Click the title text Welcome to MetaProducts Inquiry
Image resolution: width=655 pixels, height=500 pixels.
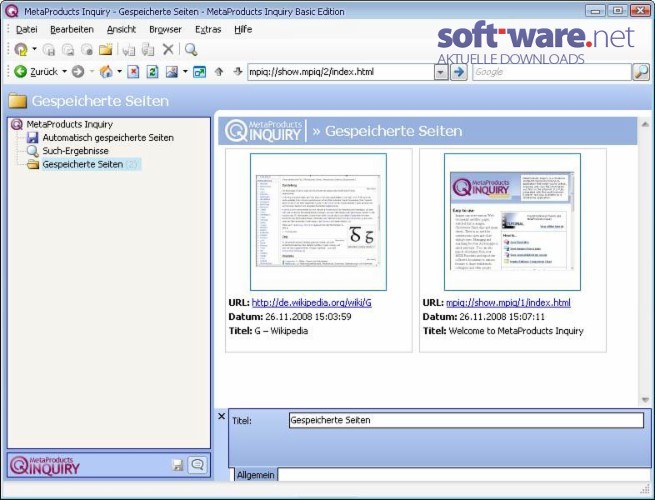pos(516,331)
